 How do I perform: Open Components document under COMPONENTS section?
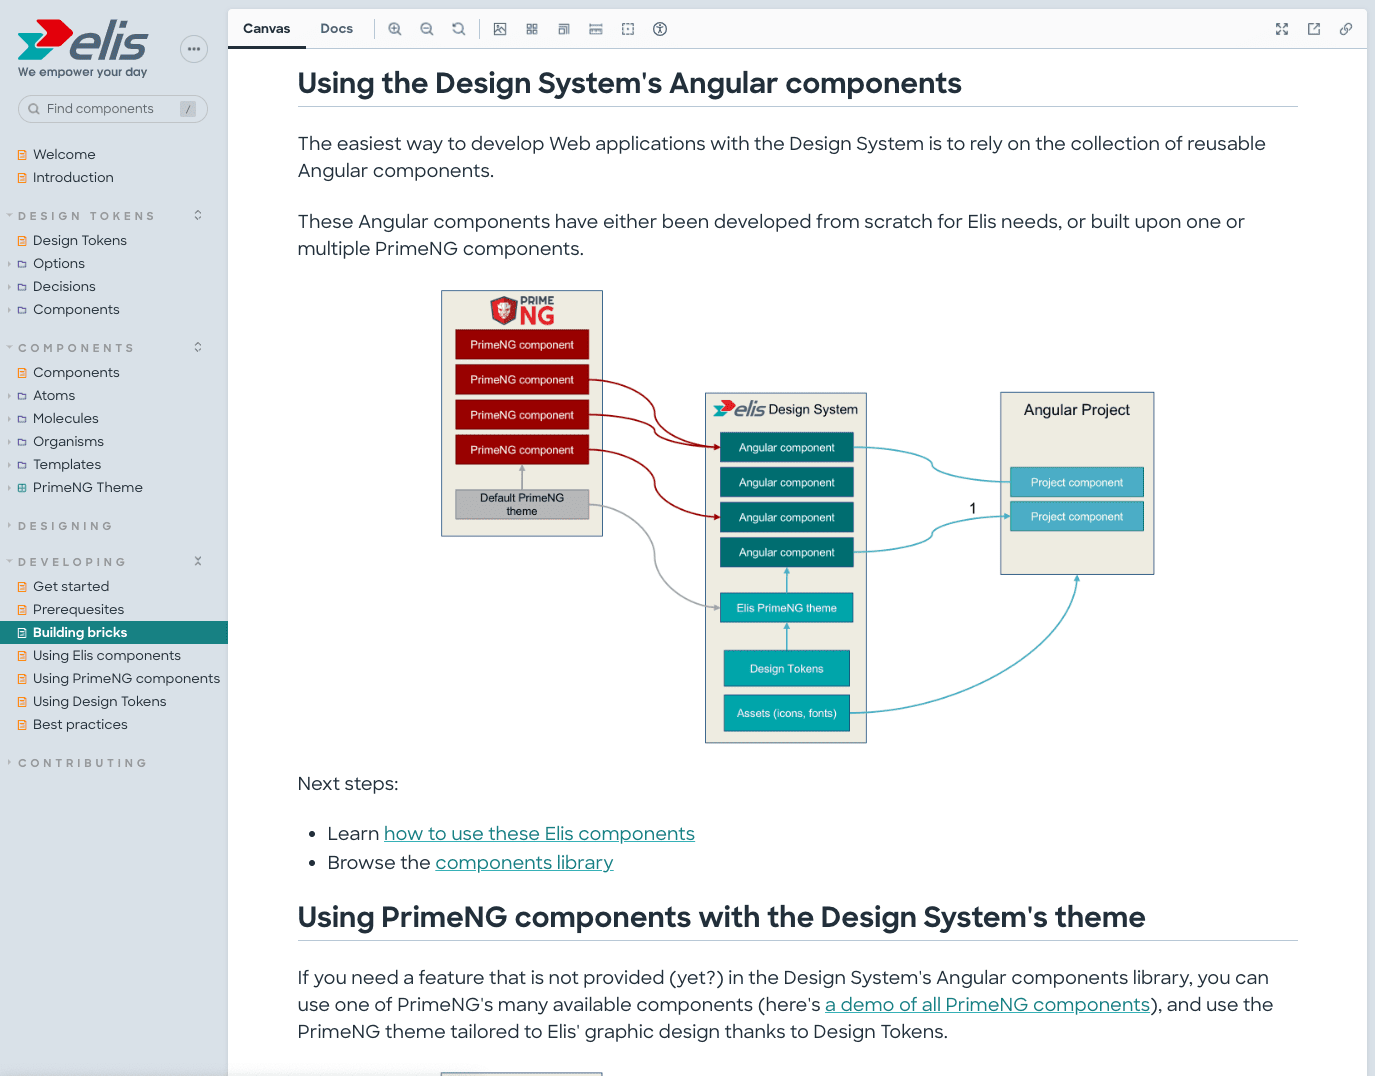[76, 373]
